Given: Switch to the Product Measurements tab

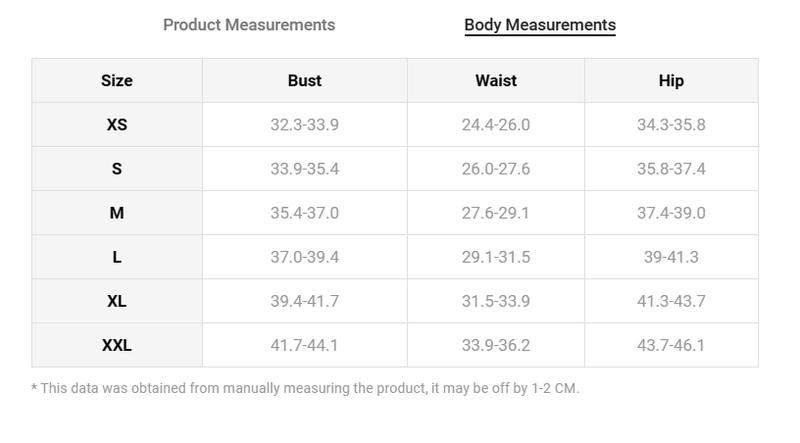Looking at the screenshot, I should (249, 24).
